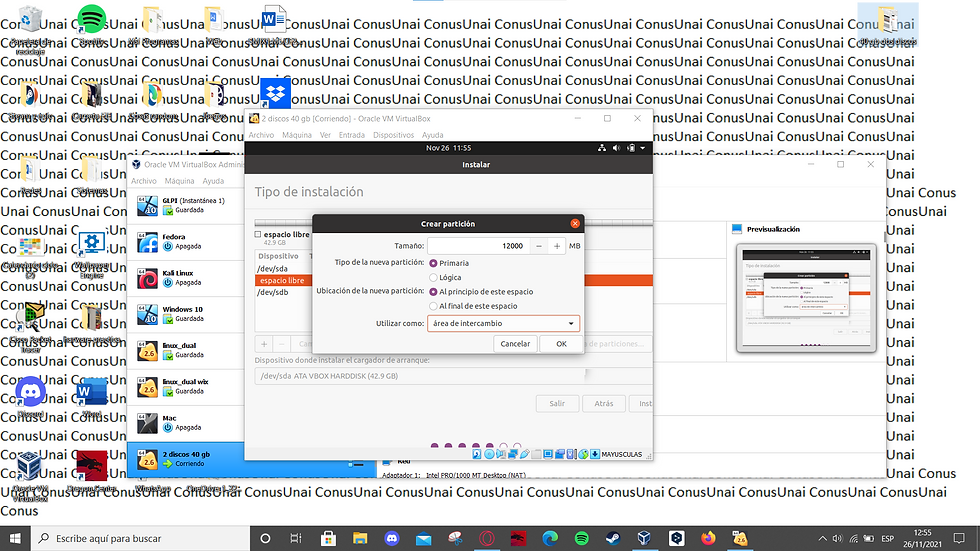980x551 pixels.
Task: Open Archivo menu in running VM window
Action: tap(261, 135)
